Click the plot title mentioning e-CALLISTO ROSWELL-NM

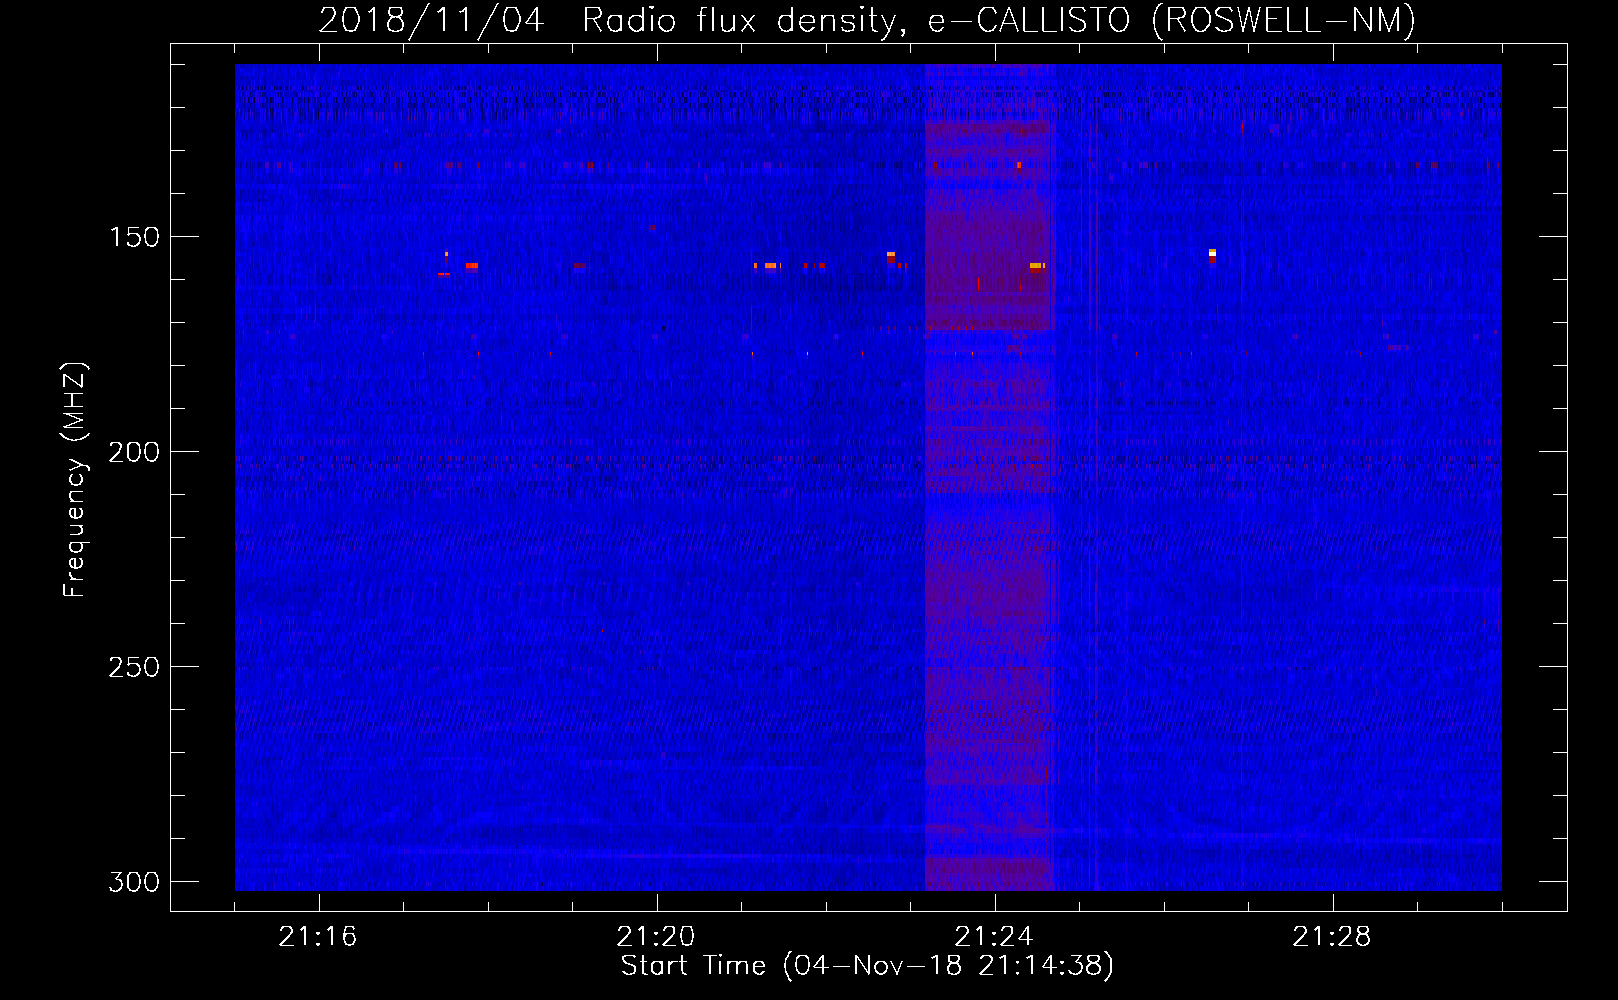[x=867, y=20]
